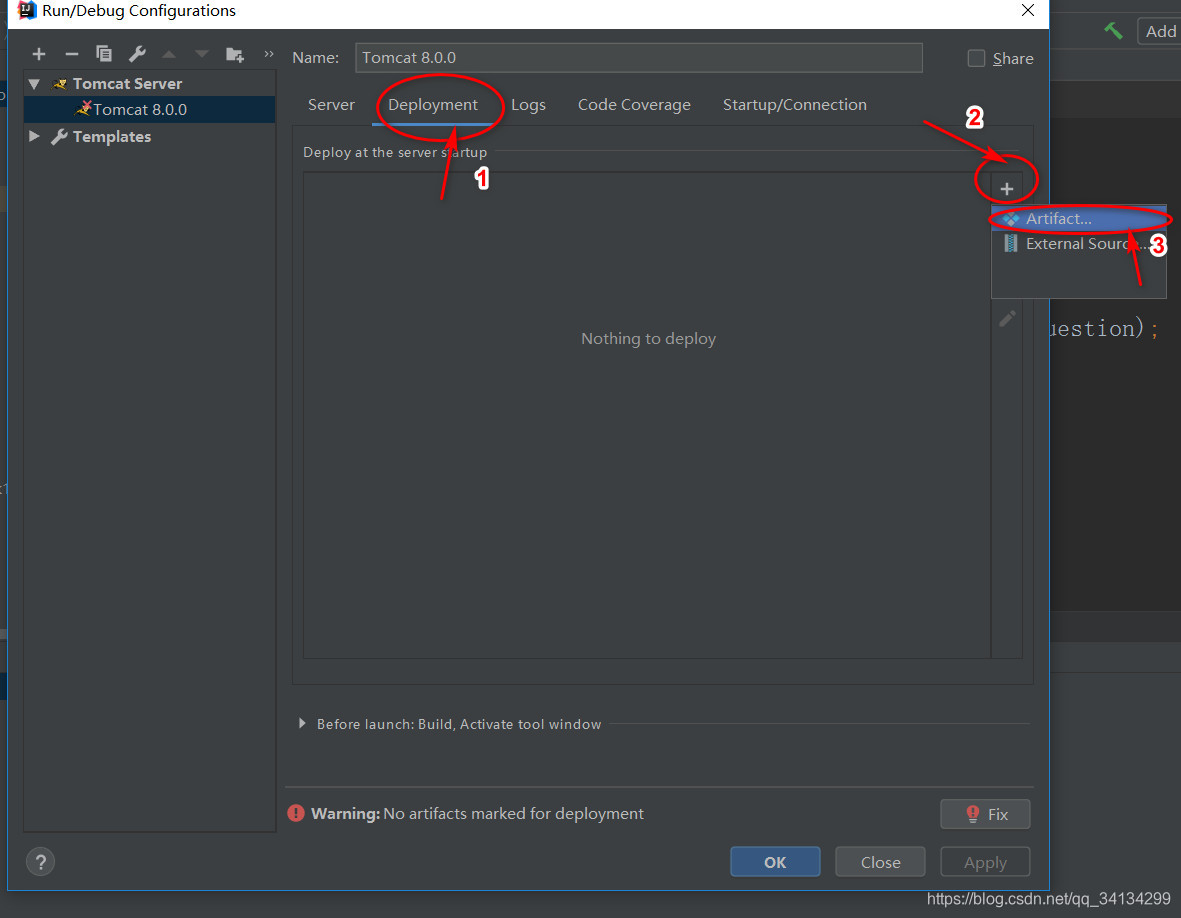
Task: Open the Startup/Connection tab
Action: pyautogui.click(x=795, y=105)
